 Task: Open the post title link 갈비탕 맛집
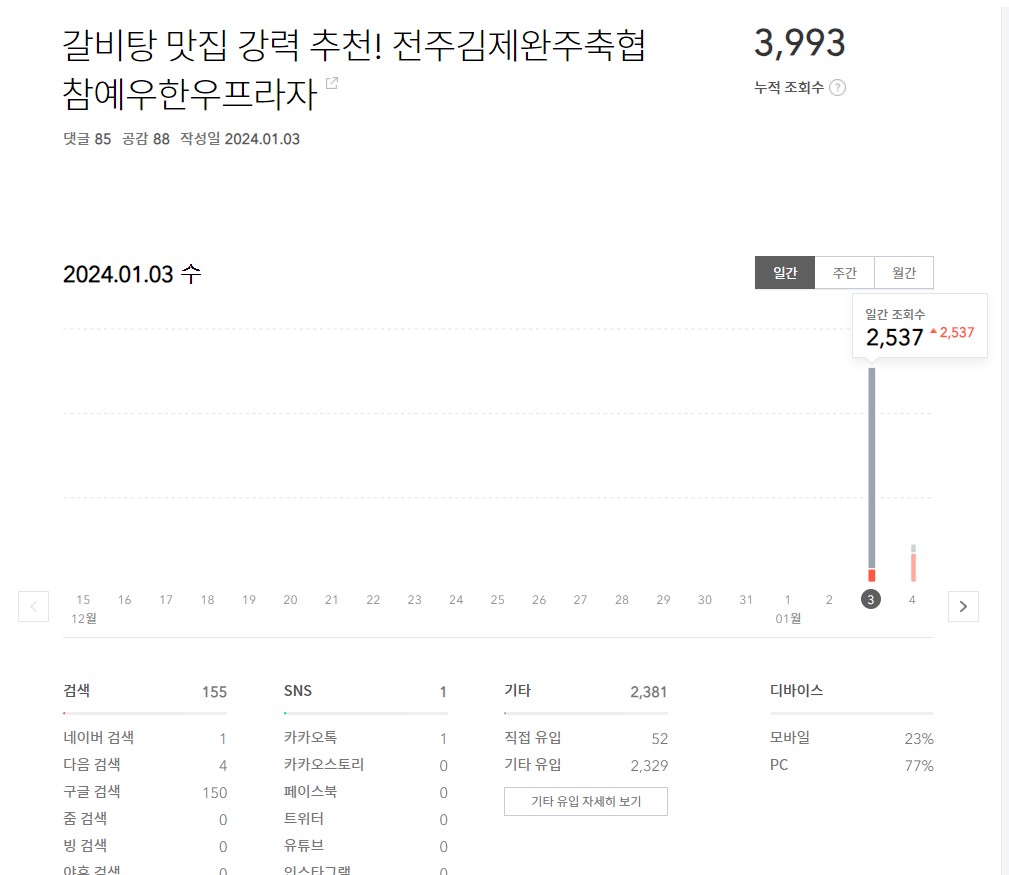click(353, 69)
